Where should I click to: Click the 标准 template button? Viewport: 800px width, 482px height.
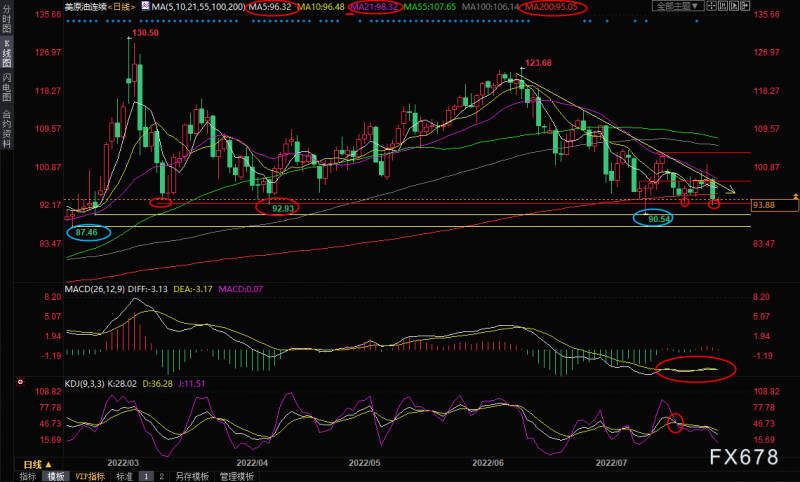tap(124, 476)
